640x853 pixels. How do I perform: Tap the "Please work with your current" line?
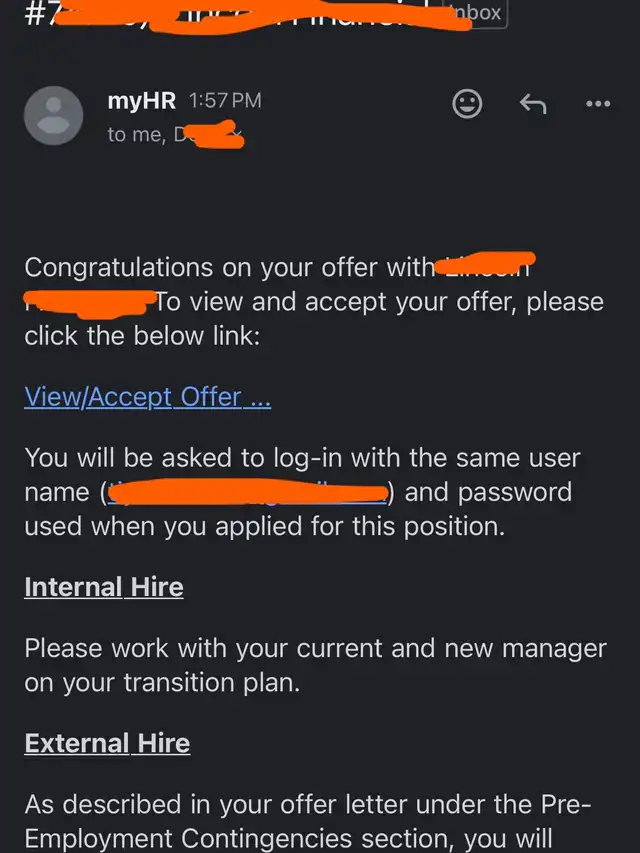(x=315, y=648)
